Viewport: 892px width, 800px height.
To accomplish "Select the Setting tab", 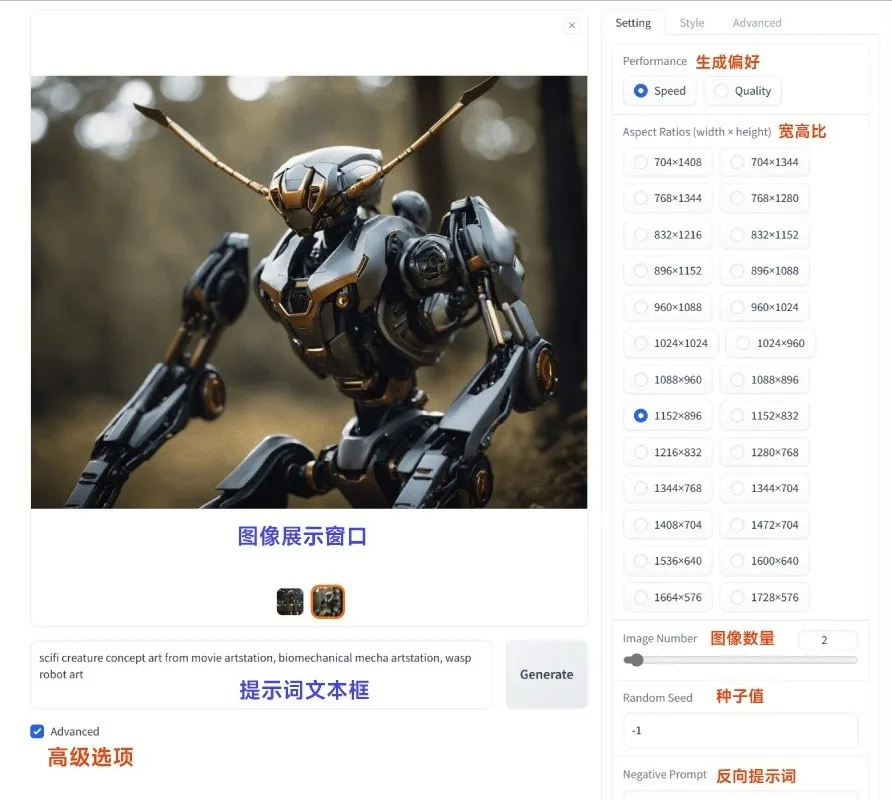I will (x=633, y=23).
